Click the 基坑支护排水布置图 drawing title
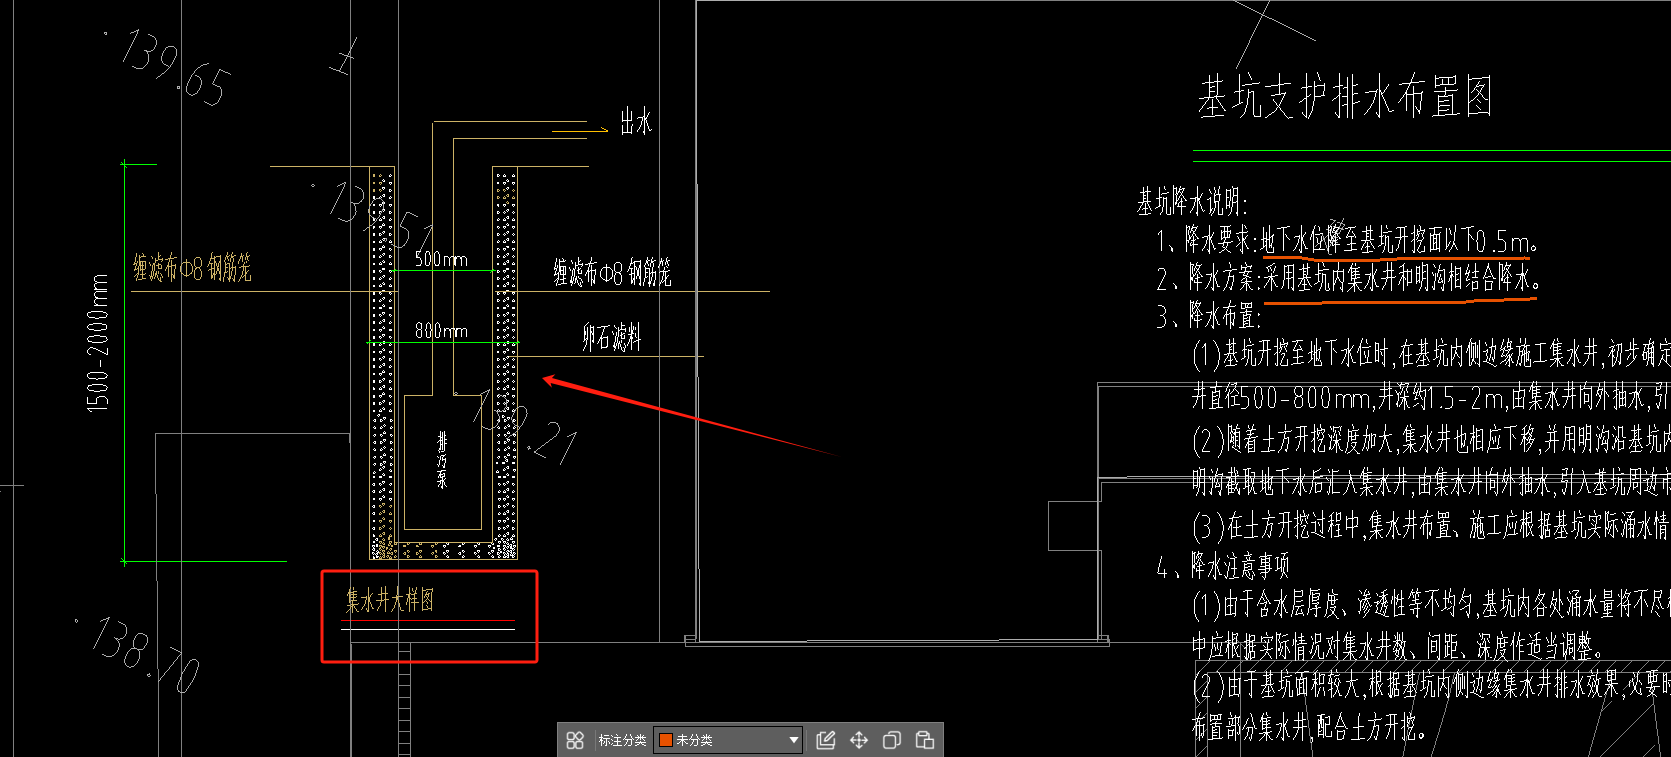Image resolution: width=1671 pixels, height=757 pixels. coord(1345,98)
